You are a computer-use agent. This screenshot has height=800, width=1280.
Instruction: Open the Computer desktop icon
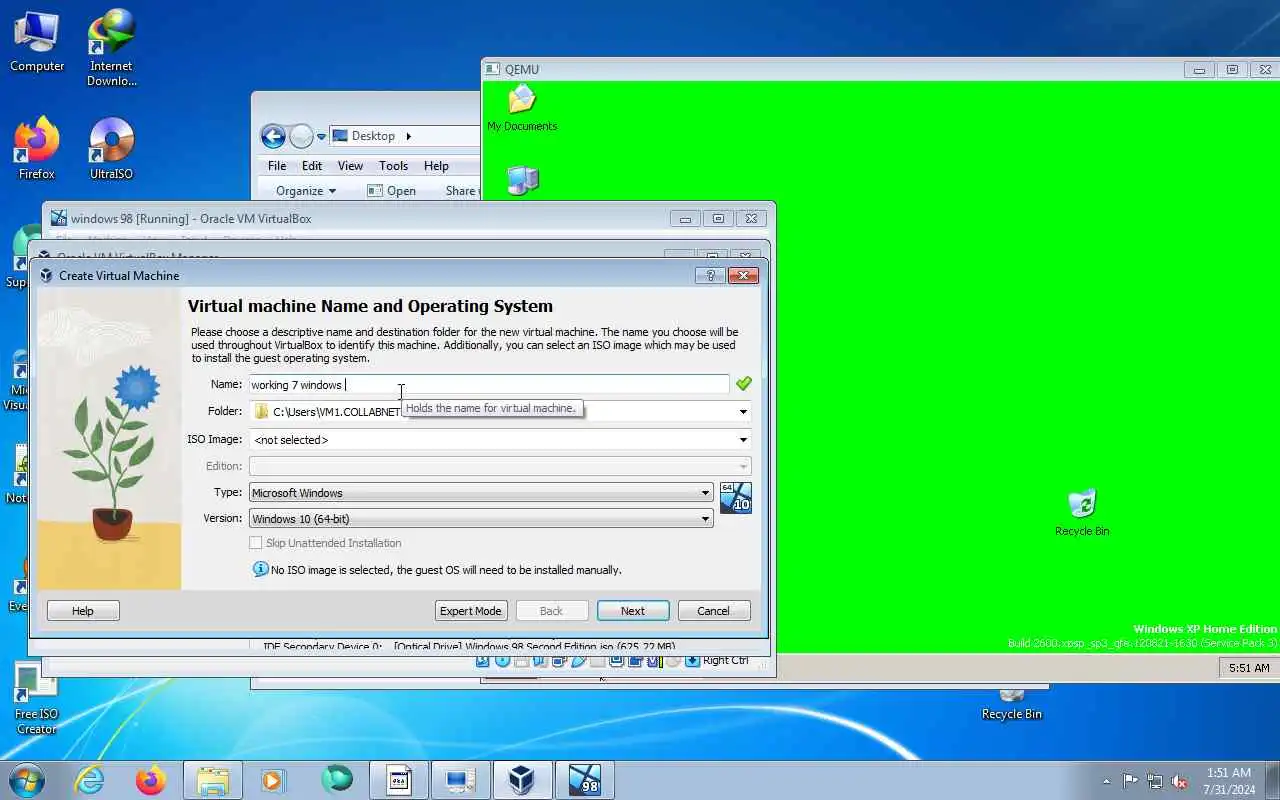(x=37, y=41)
